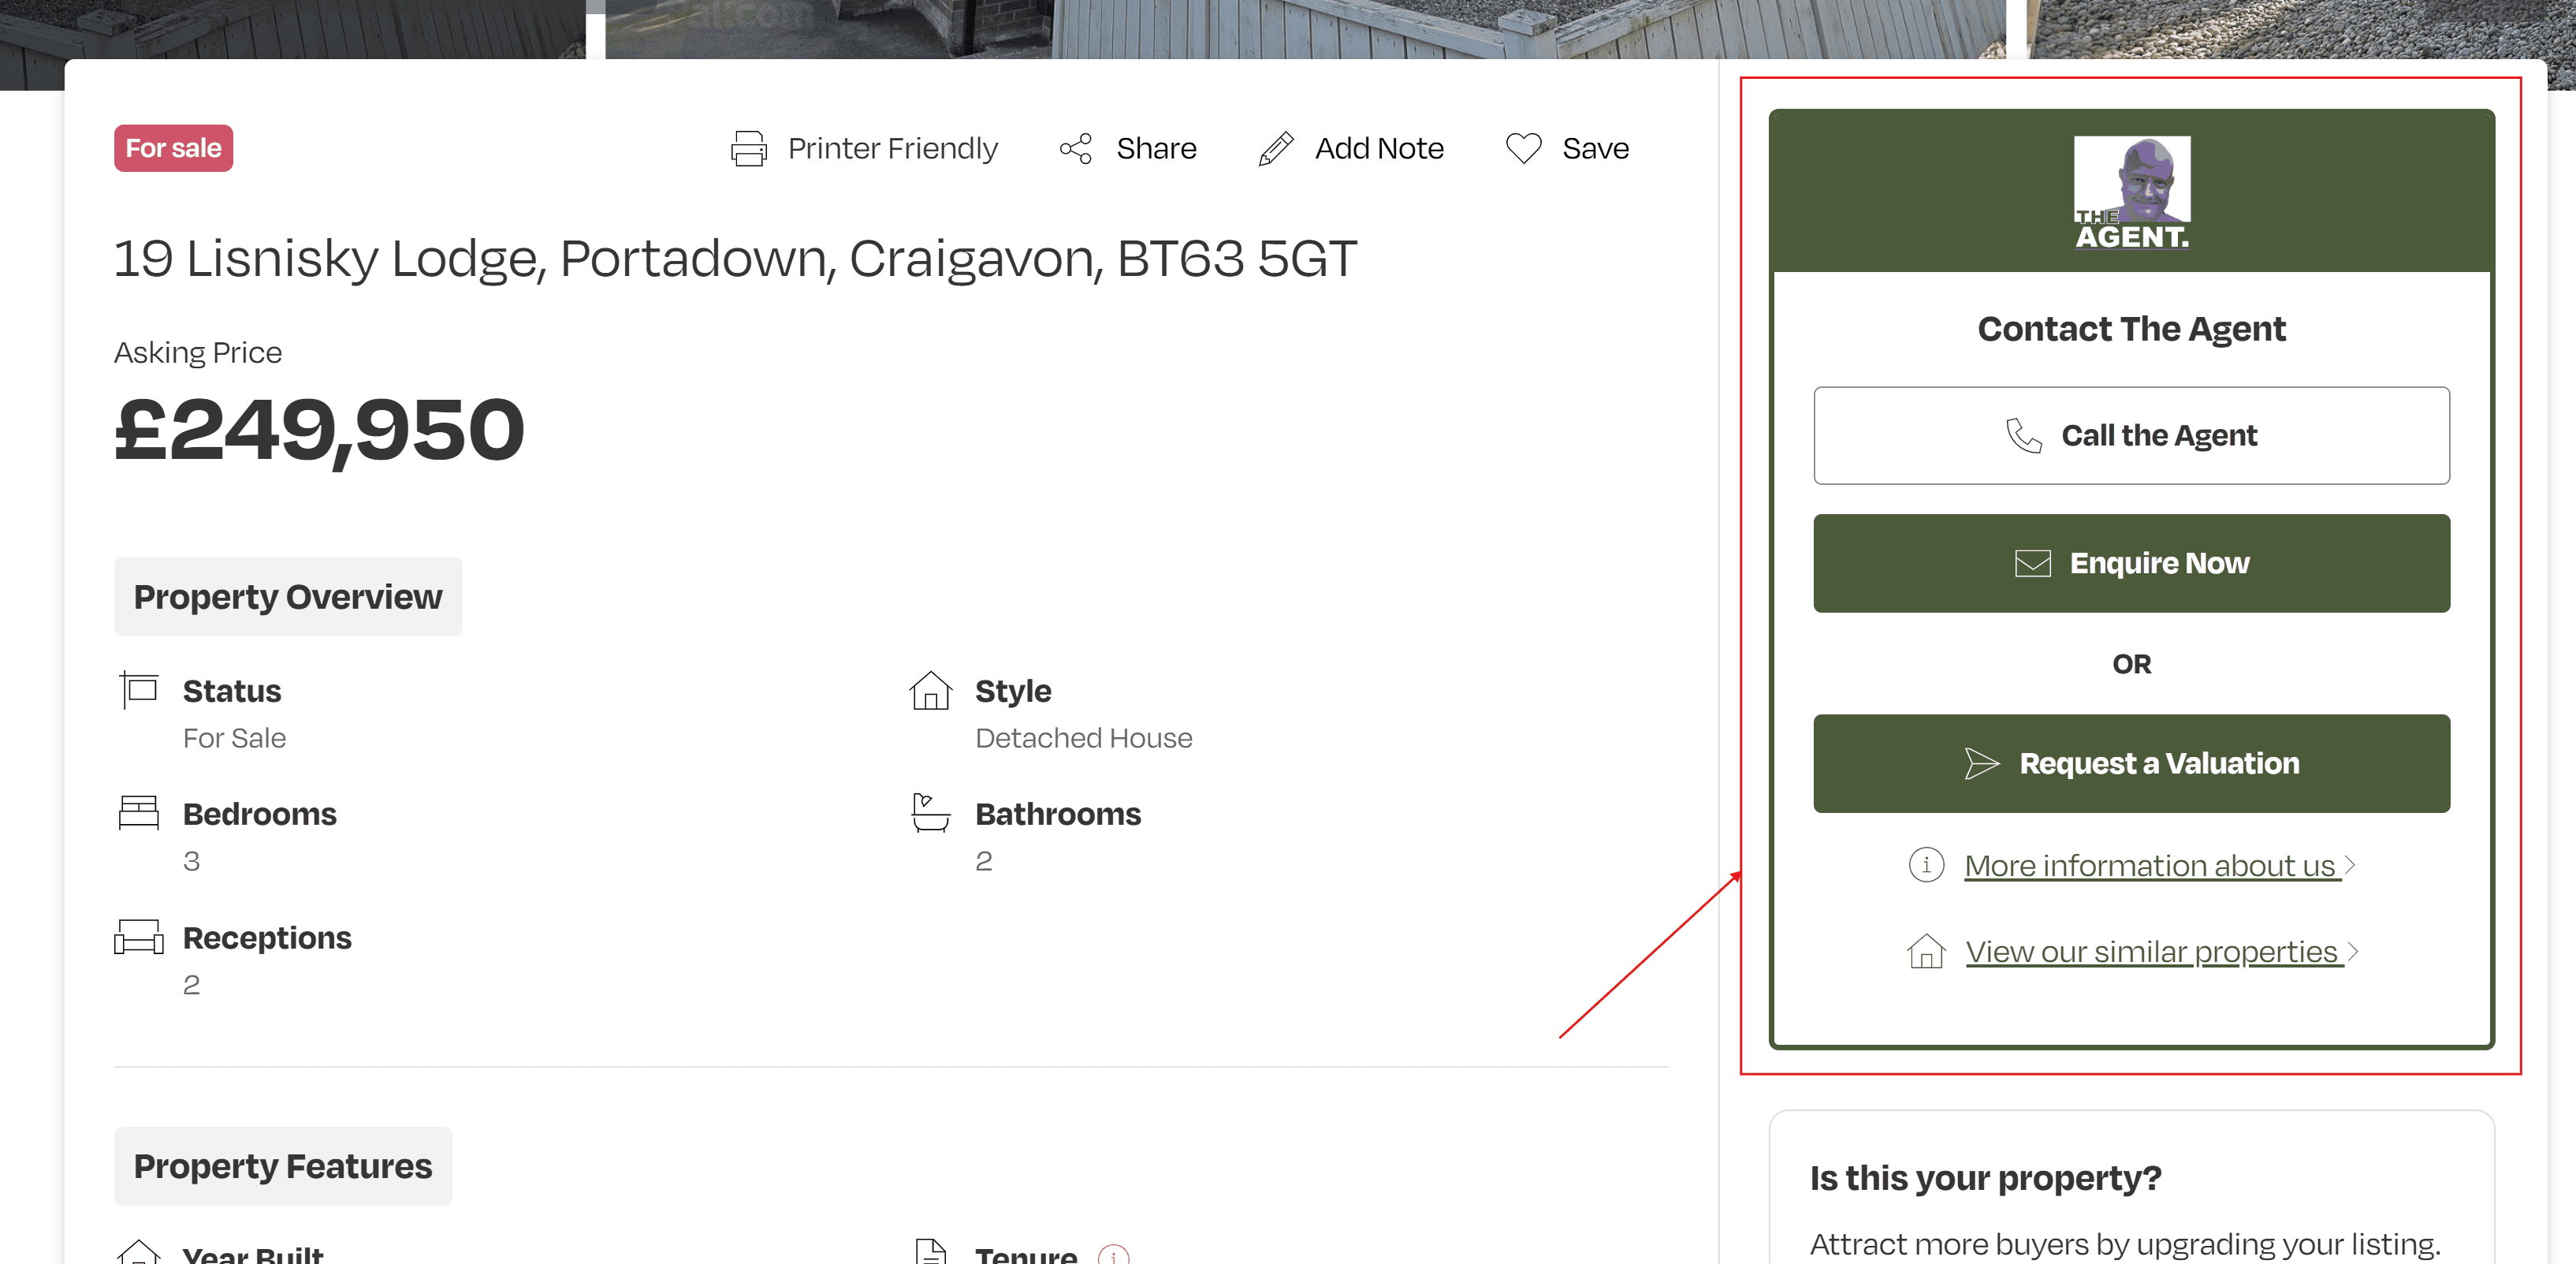Click the paper plane valuation icon
Image resolution: width=2576 pixels, height=1264 pixels.
click(x=1981, y=763)
